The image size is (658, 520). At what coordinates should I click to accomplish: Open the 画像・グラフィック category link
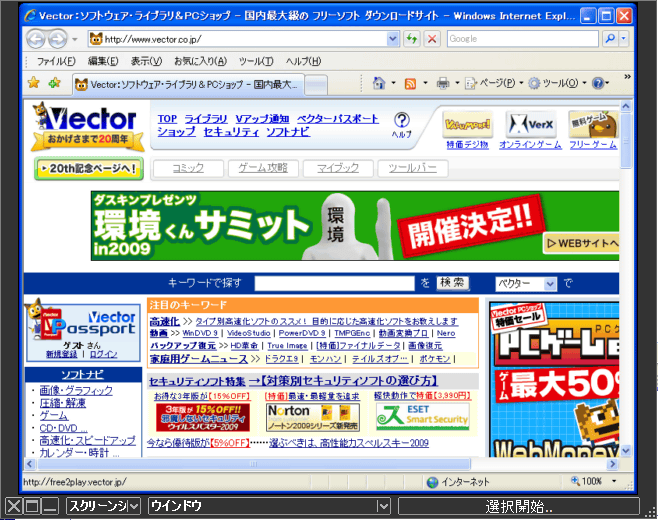click(76, 390)
